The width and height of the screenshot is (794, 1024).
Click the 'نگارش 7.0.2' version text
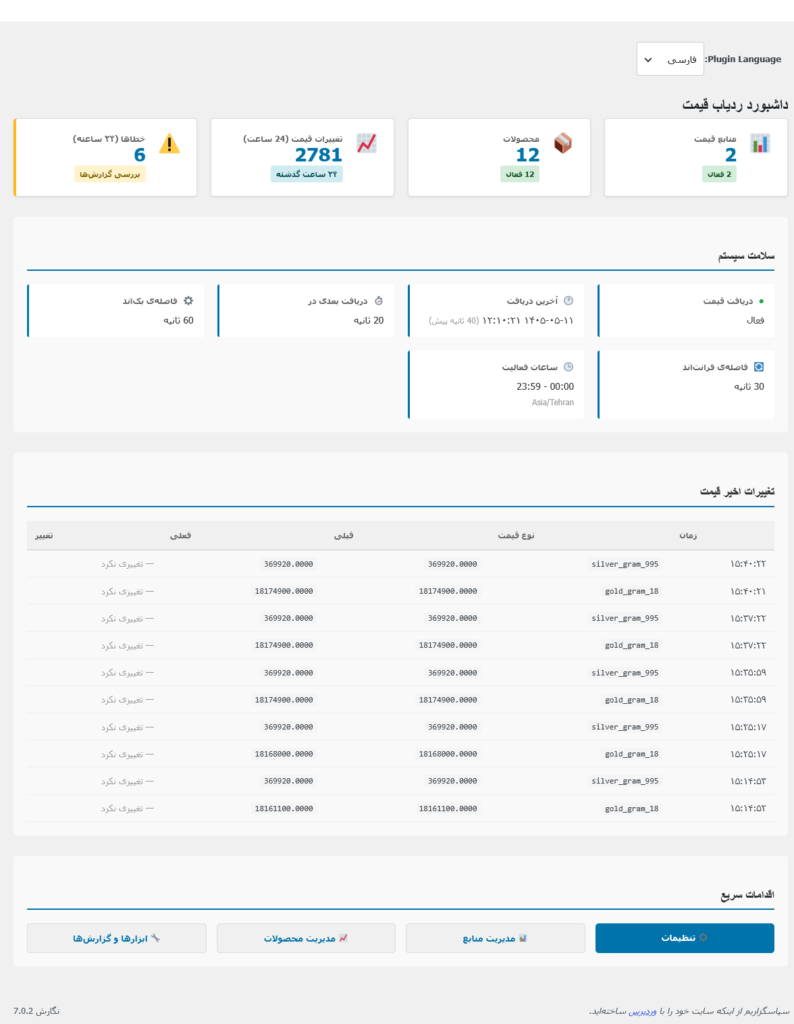37,1011
